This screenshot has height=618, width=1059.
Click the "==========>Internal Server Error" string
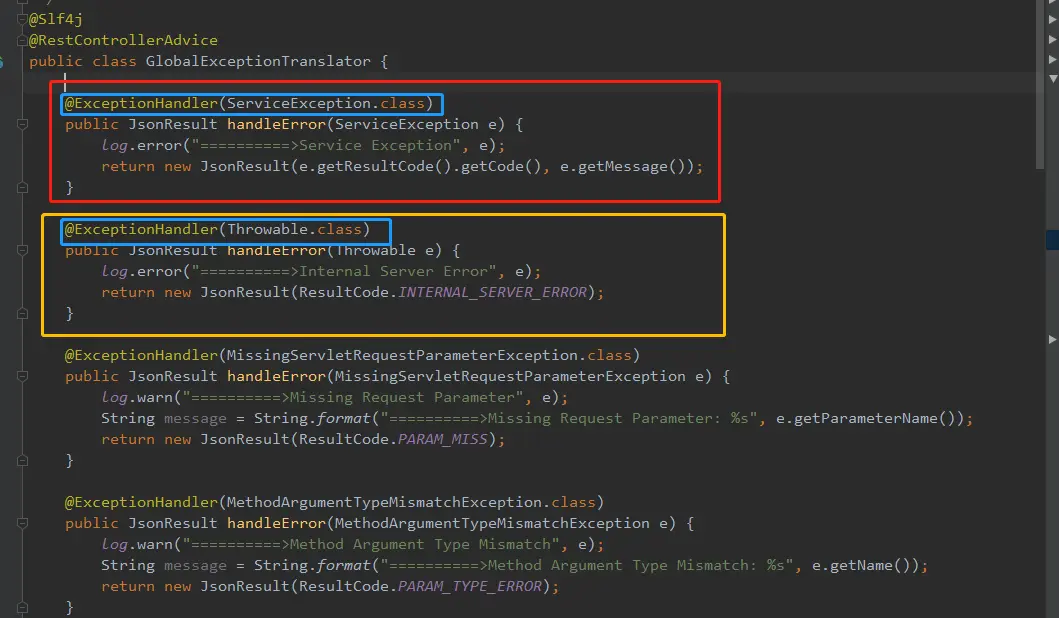click(344, 272)
